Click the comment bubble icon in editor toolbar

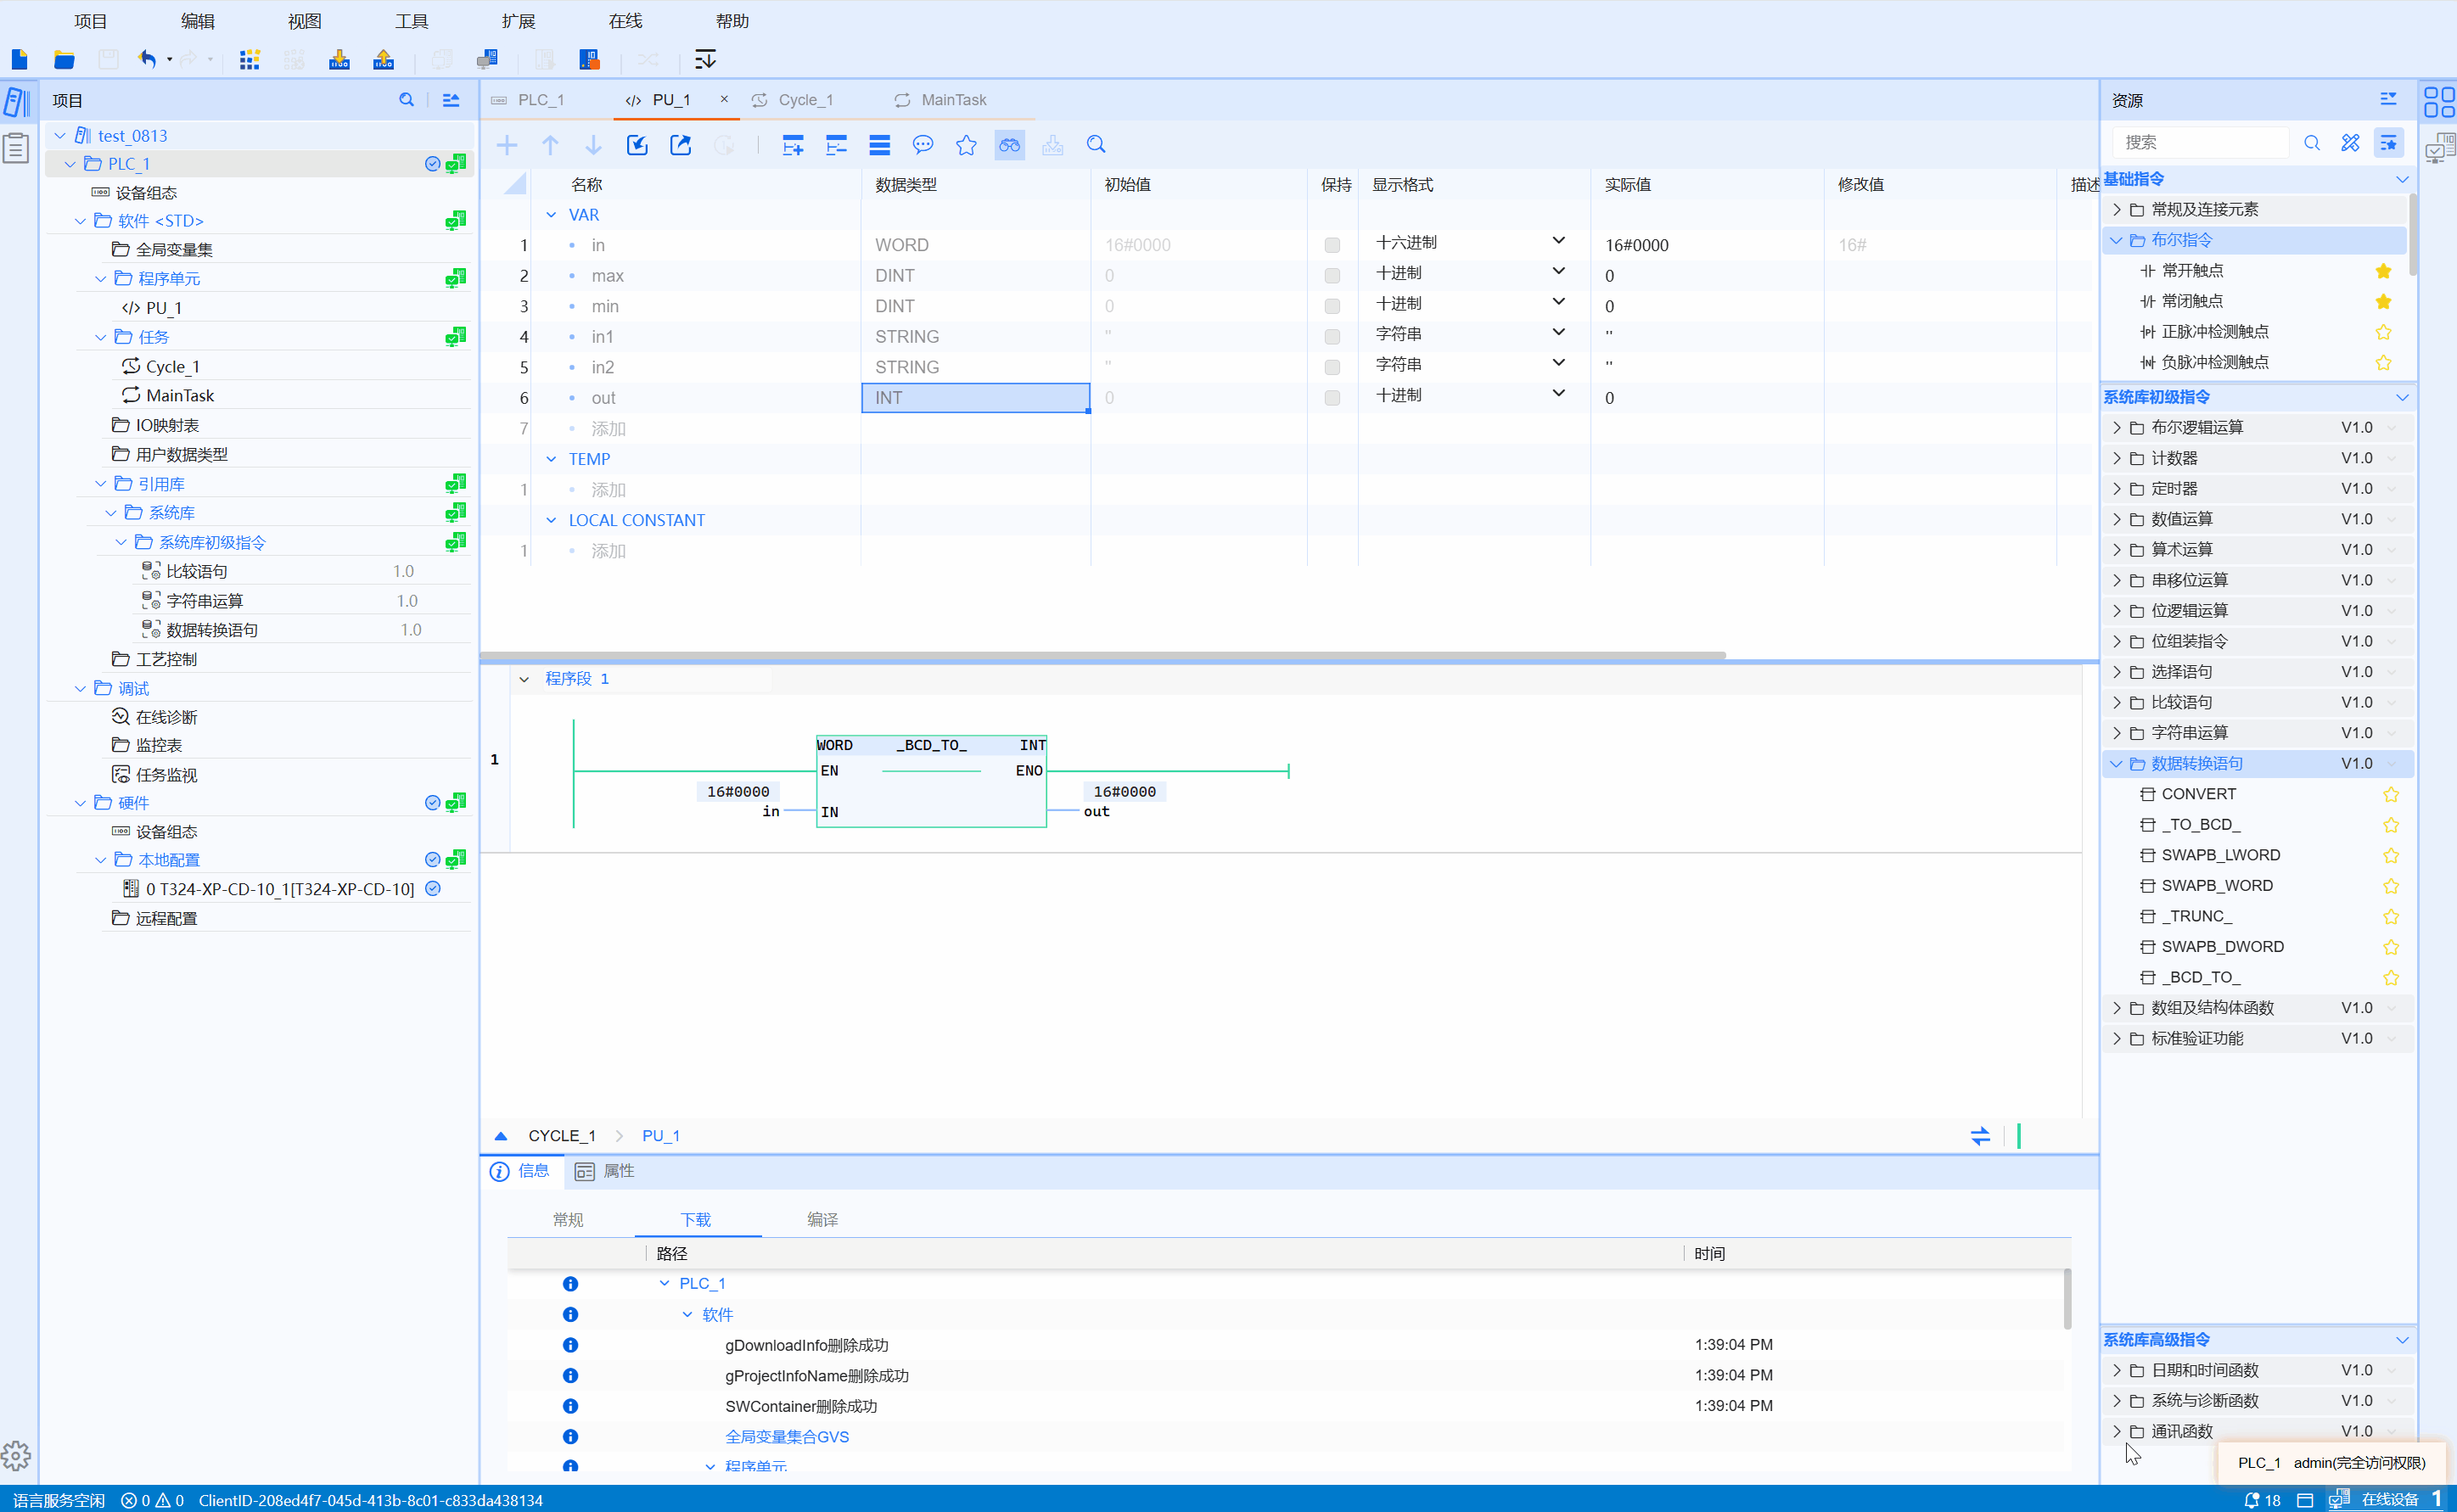922,145
